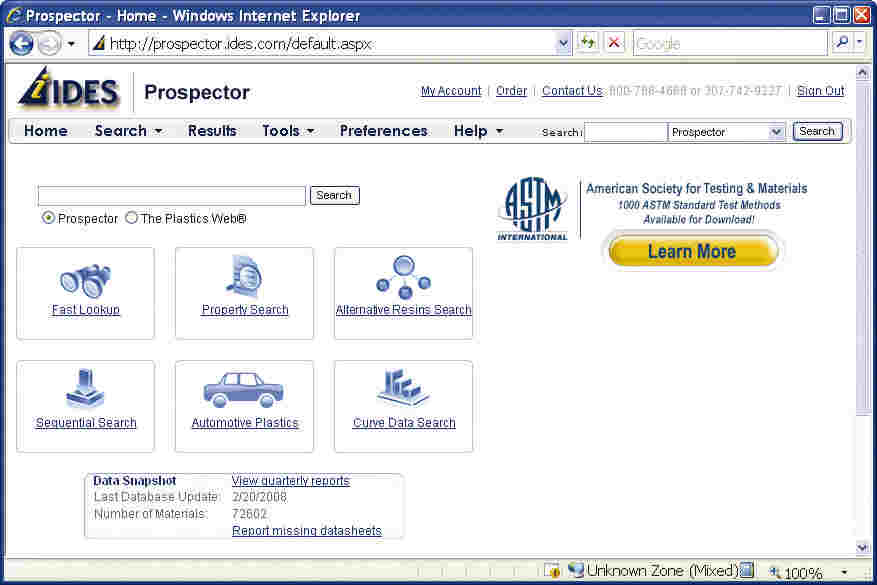This screenshot has height=585, width=877.
Task: Go to the Home menu item
Action: tap(46, 131)
